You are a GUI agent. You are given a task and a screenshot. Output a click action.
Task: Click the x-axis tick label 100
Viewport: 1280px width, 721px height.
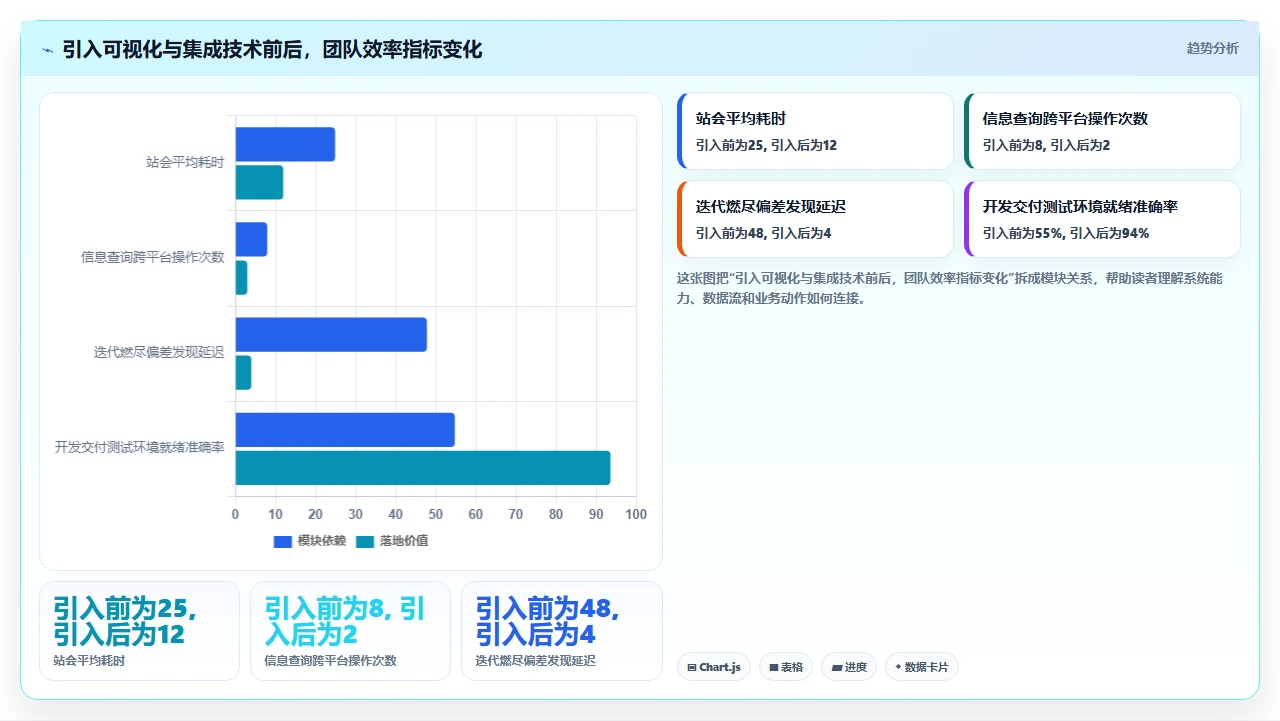[x=636, y=514]
